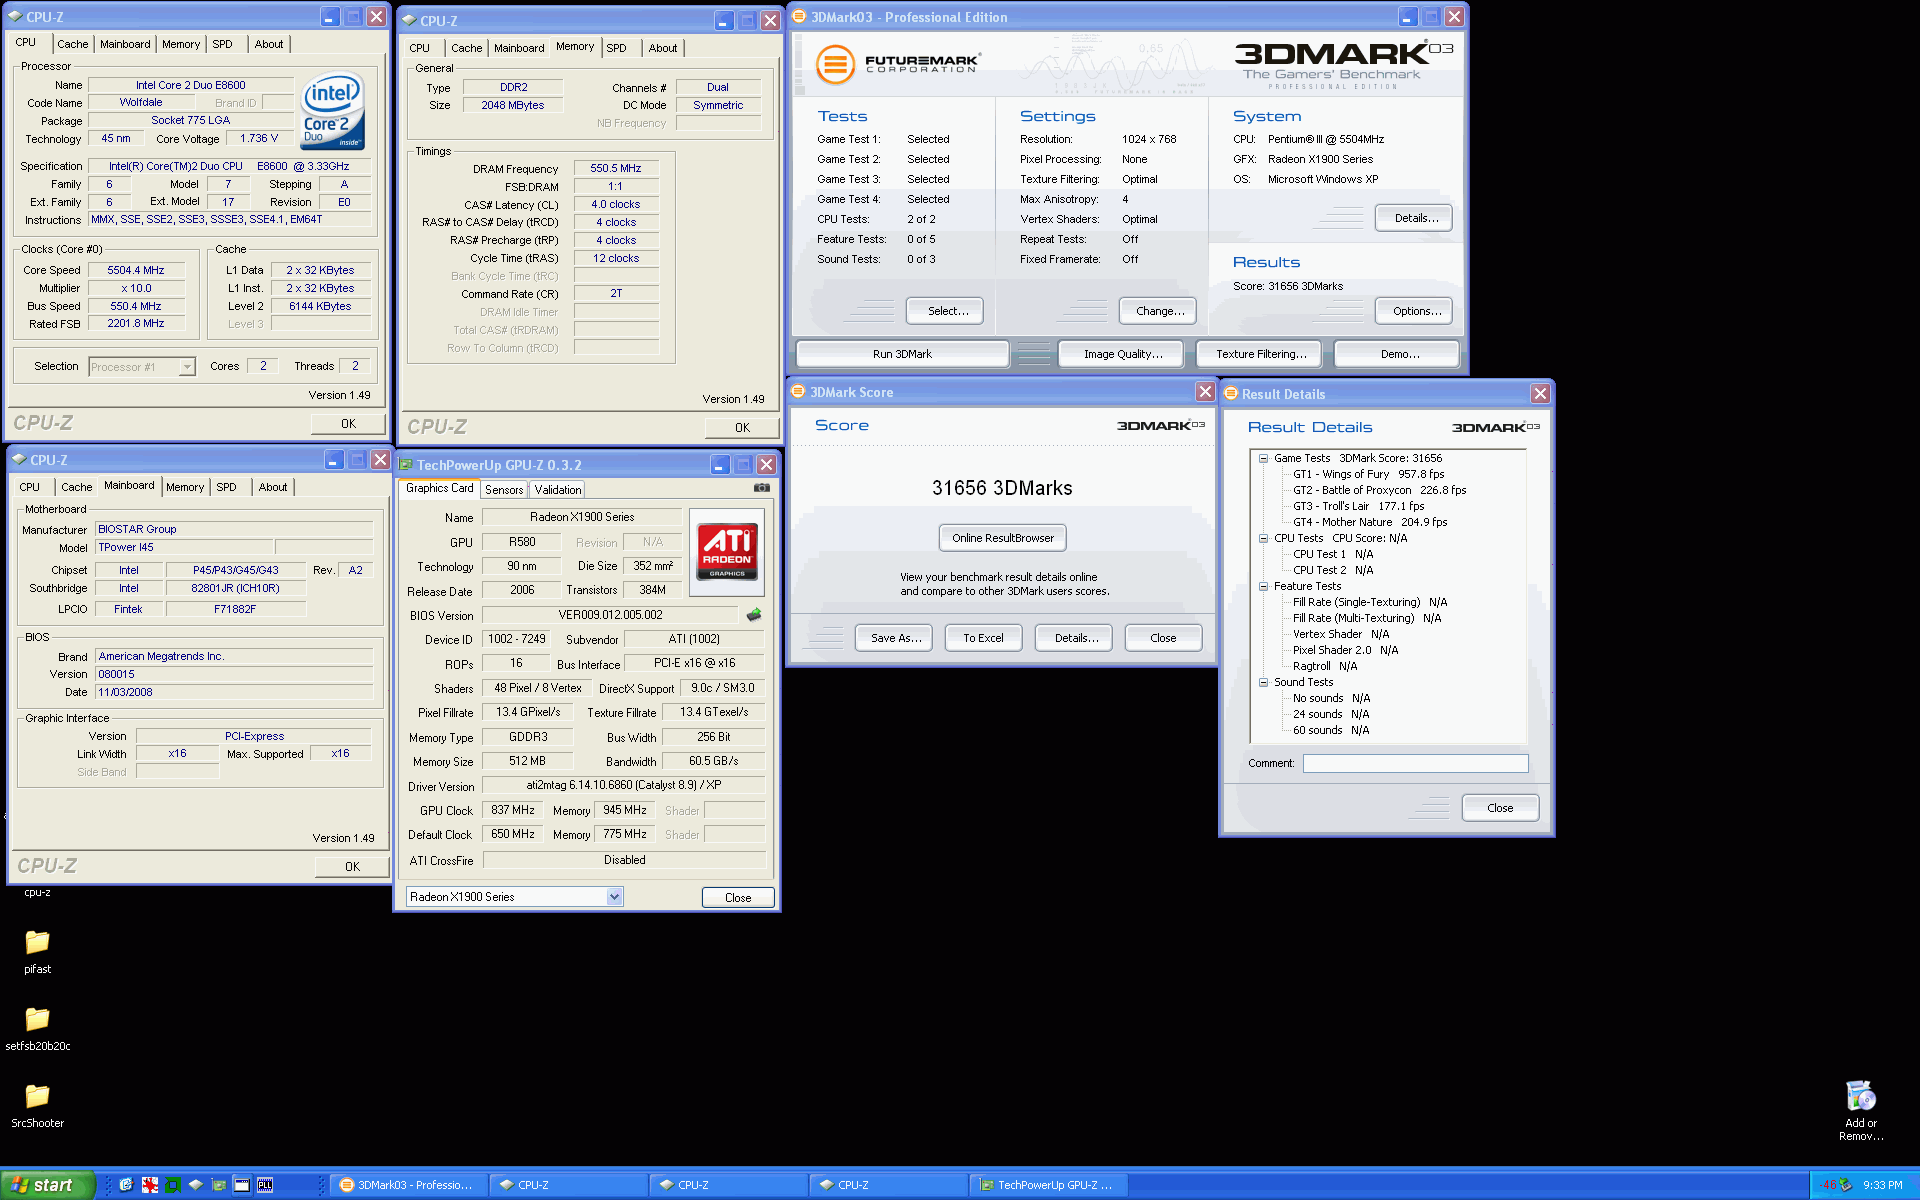Select Pixel Shader 2.0 tree row

click(1345, 650)
